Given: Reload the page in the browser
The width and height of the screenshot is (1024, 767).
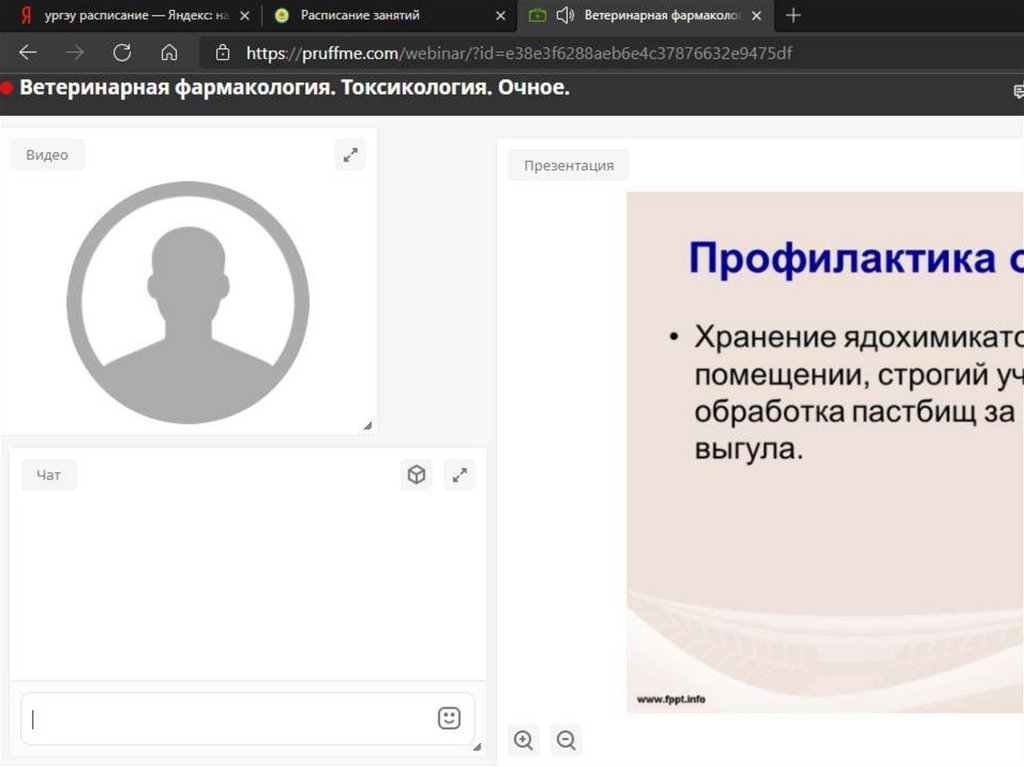Looking at the screenshot, I should [x=122, y=53].
